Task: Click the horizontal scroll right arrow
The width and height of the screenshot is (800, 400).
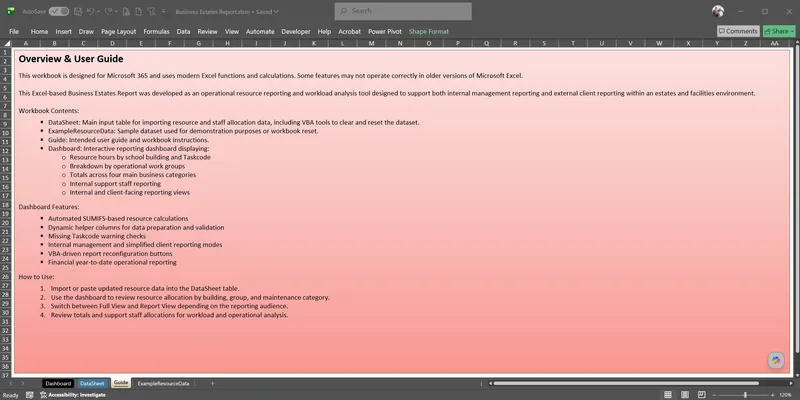Action: click(791, 383)
